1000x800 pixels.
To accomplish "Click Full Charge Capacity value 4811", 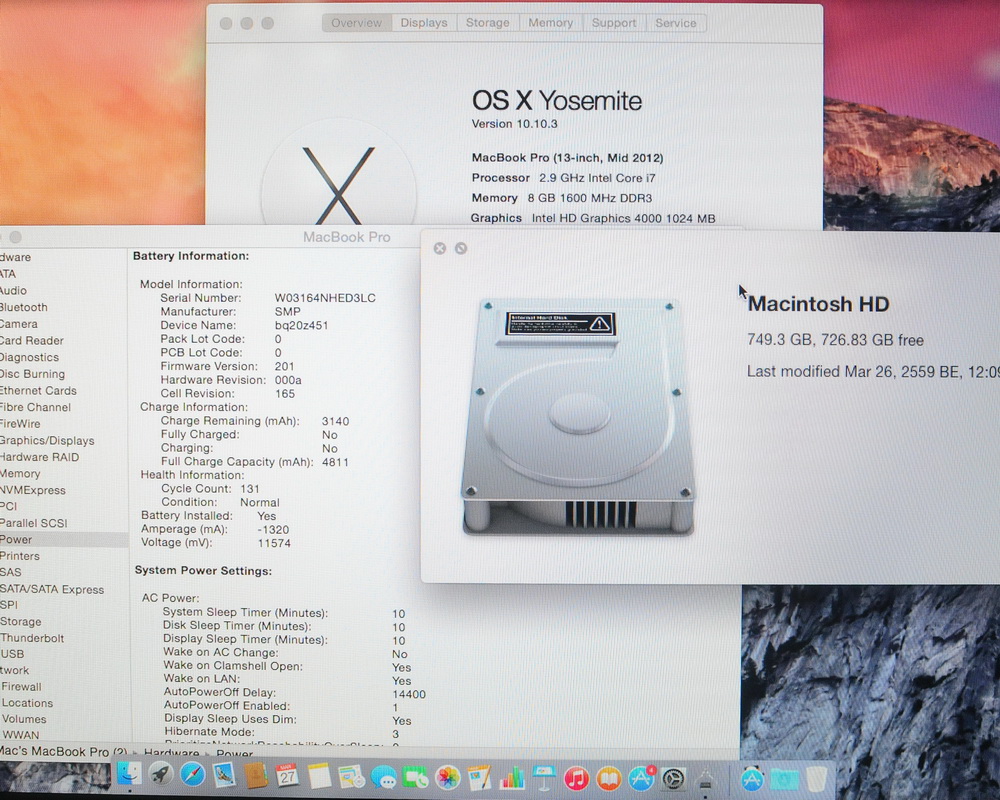I will coord(335,462).
